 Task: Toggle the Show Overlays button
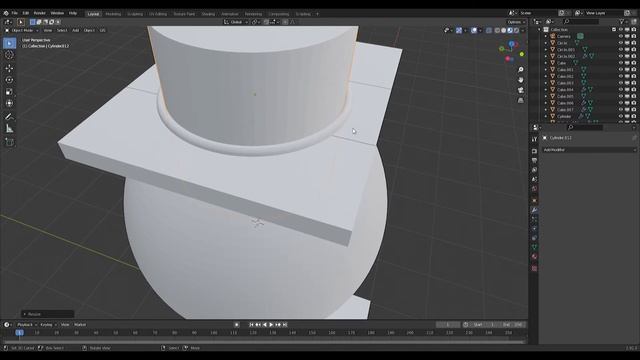tap(474, 30)
